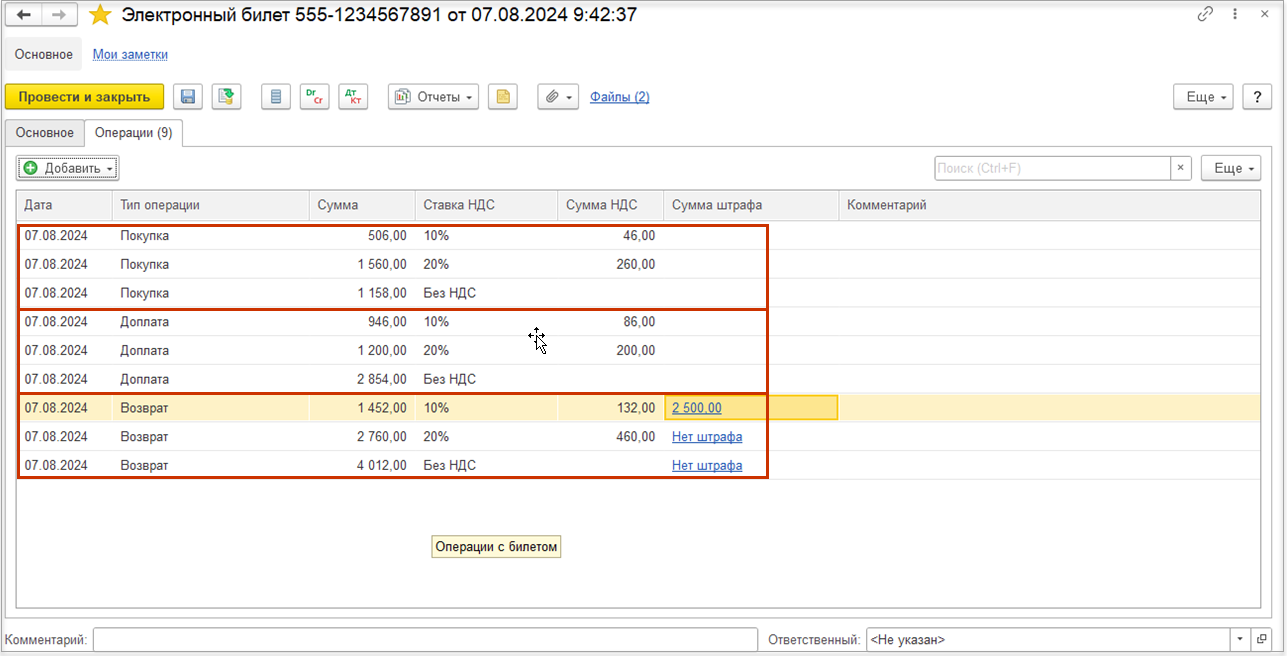Open the Добавить dropdown menu

(x=68, y=168)
